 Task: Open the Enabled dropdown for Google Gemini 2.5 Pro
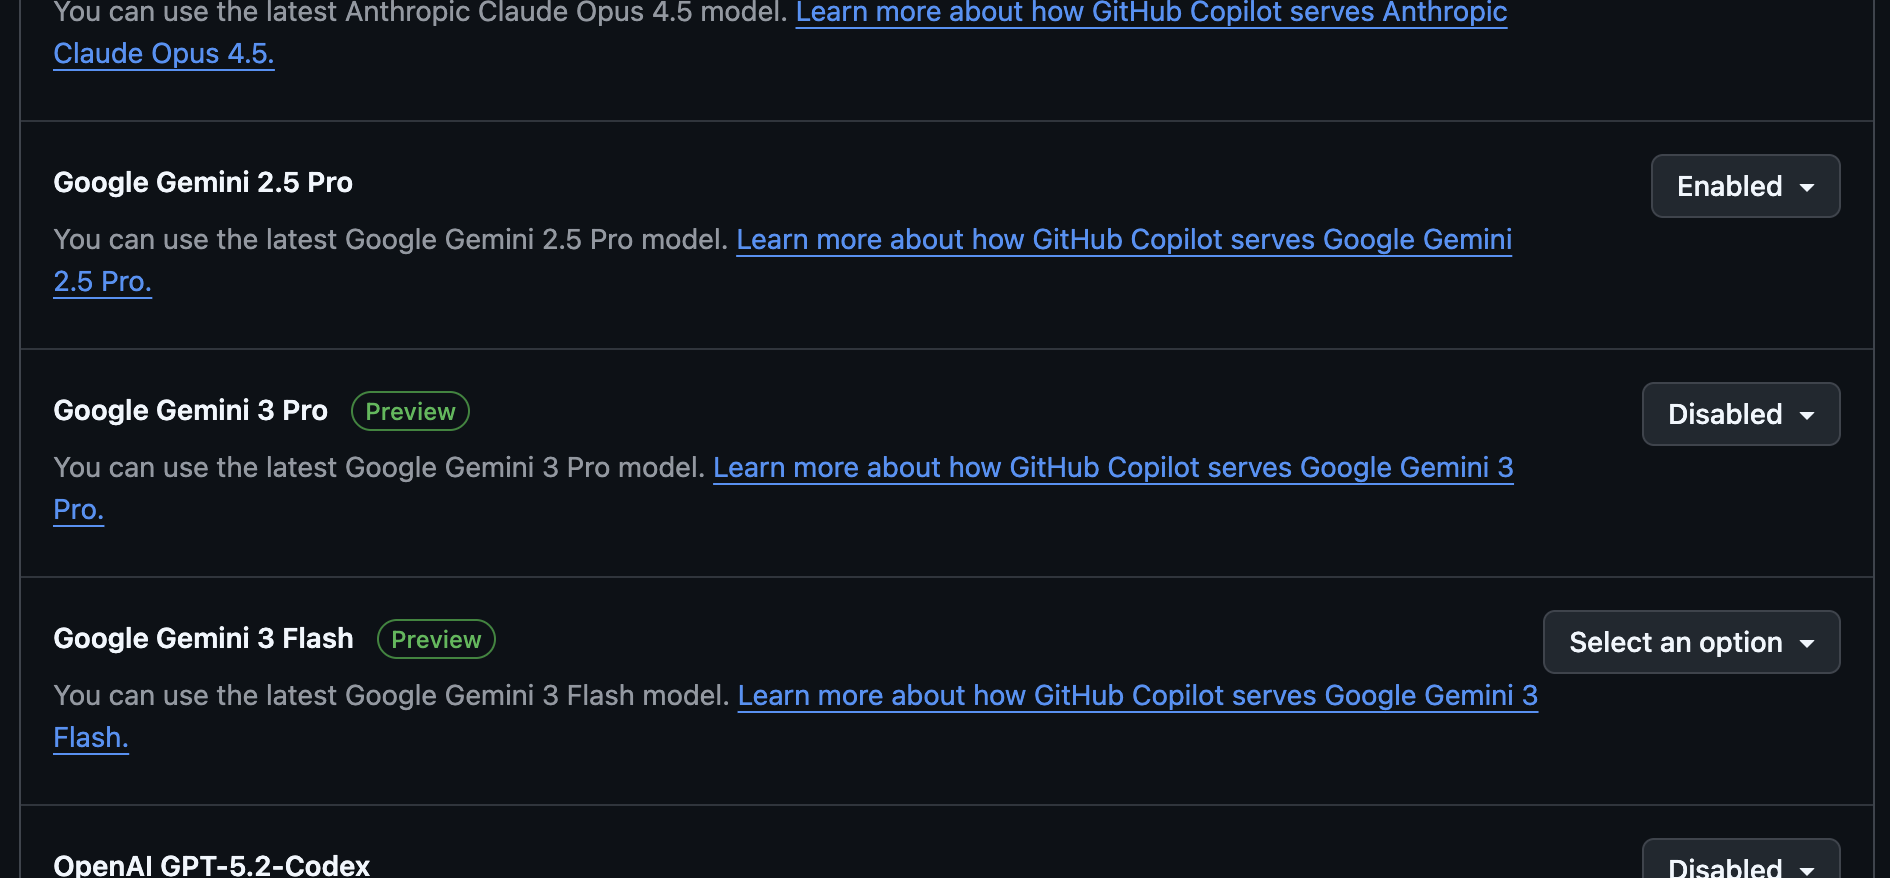1744,186
